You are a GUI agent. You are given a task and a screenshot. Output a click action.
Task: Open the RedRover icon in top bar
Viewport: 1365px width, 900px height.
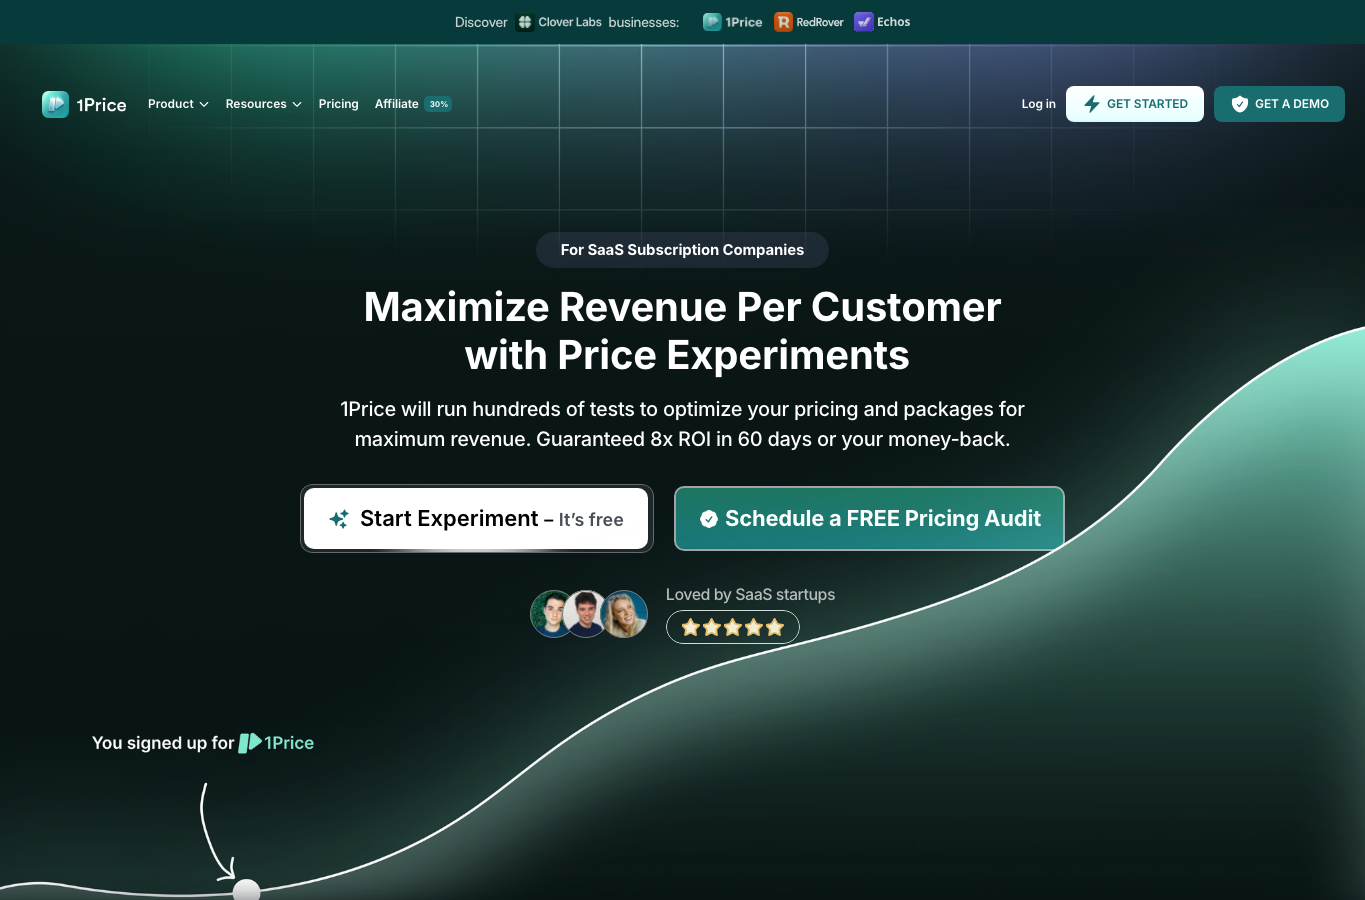784,22
